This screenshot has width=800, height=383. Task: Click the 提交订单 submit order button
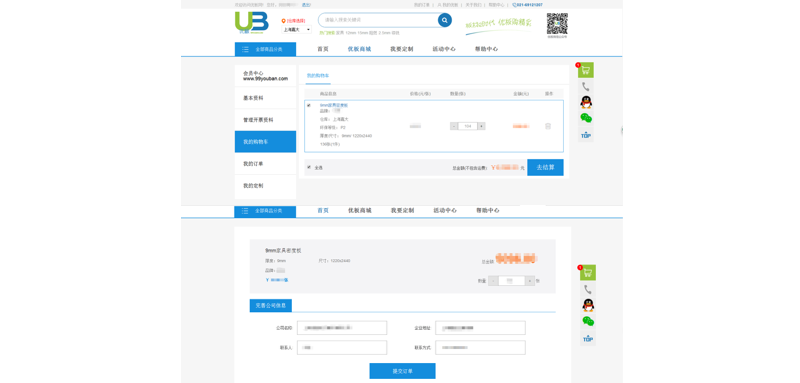tap(403, 371)
